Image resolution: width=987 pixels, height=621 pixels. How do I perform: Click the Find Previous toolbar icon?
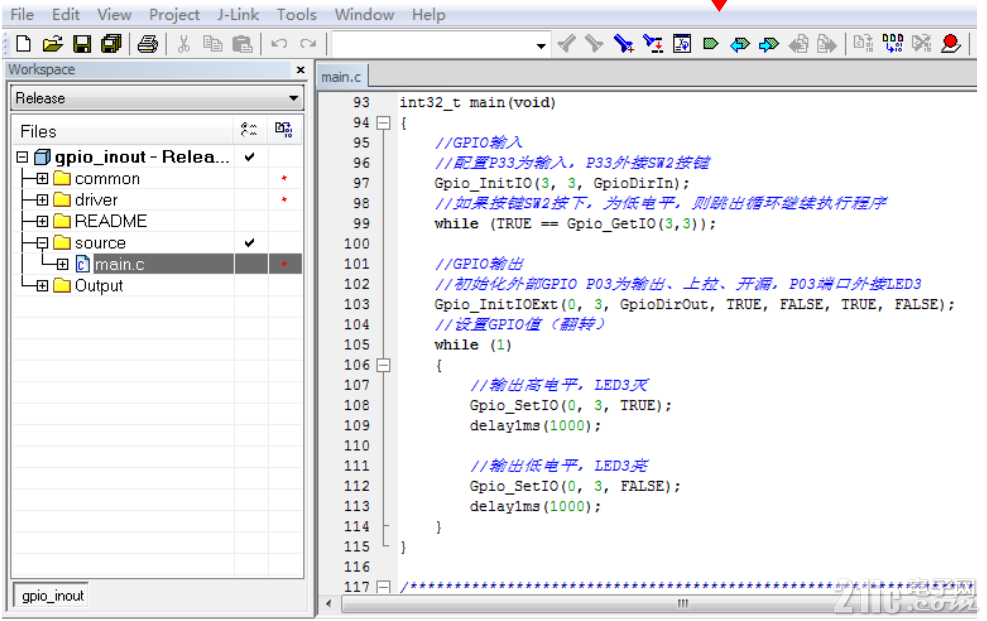coord(567,43)
